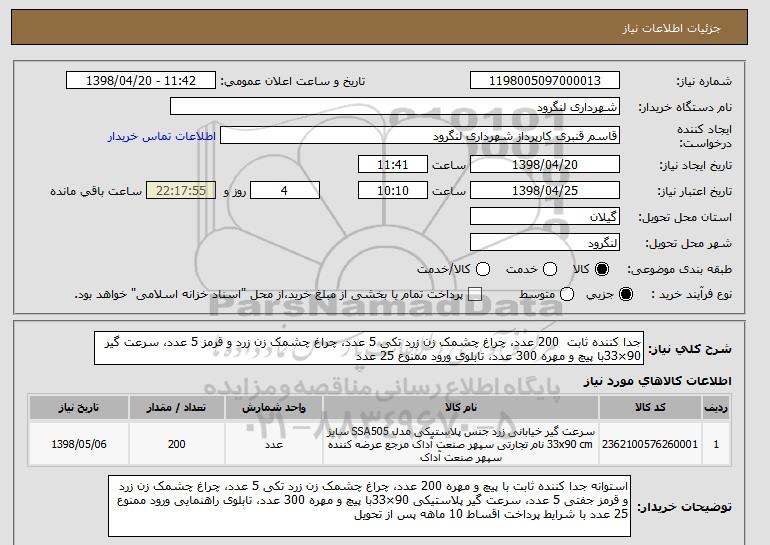Click the validity date field 1398/04/25
The height and width of the screenshot is (545, 770).
pos(545,191)
